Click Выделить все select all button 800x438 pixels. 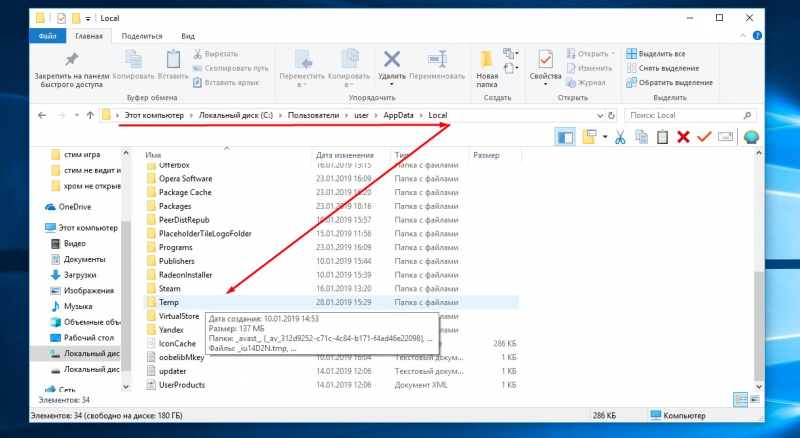click(656, 54)
